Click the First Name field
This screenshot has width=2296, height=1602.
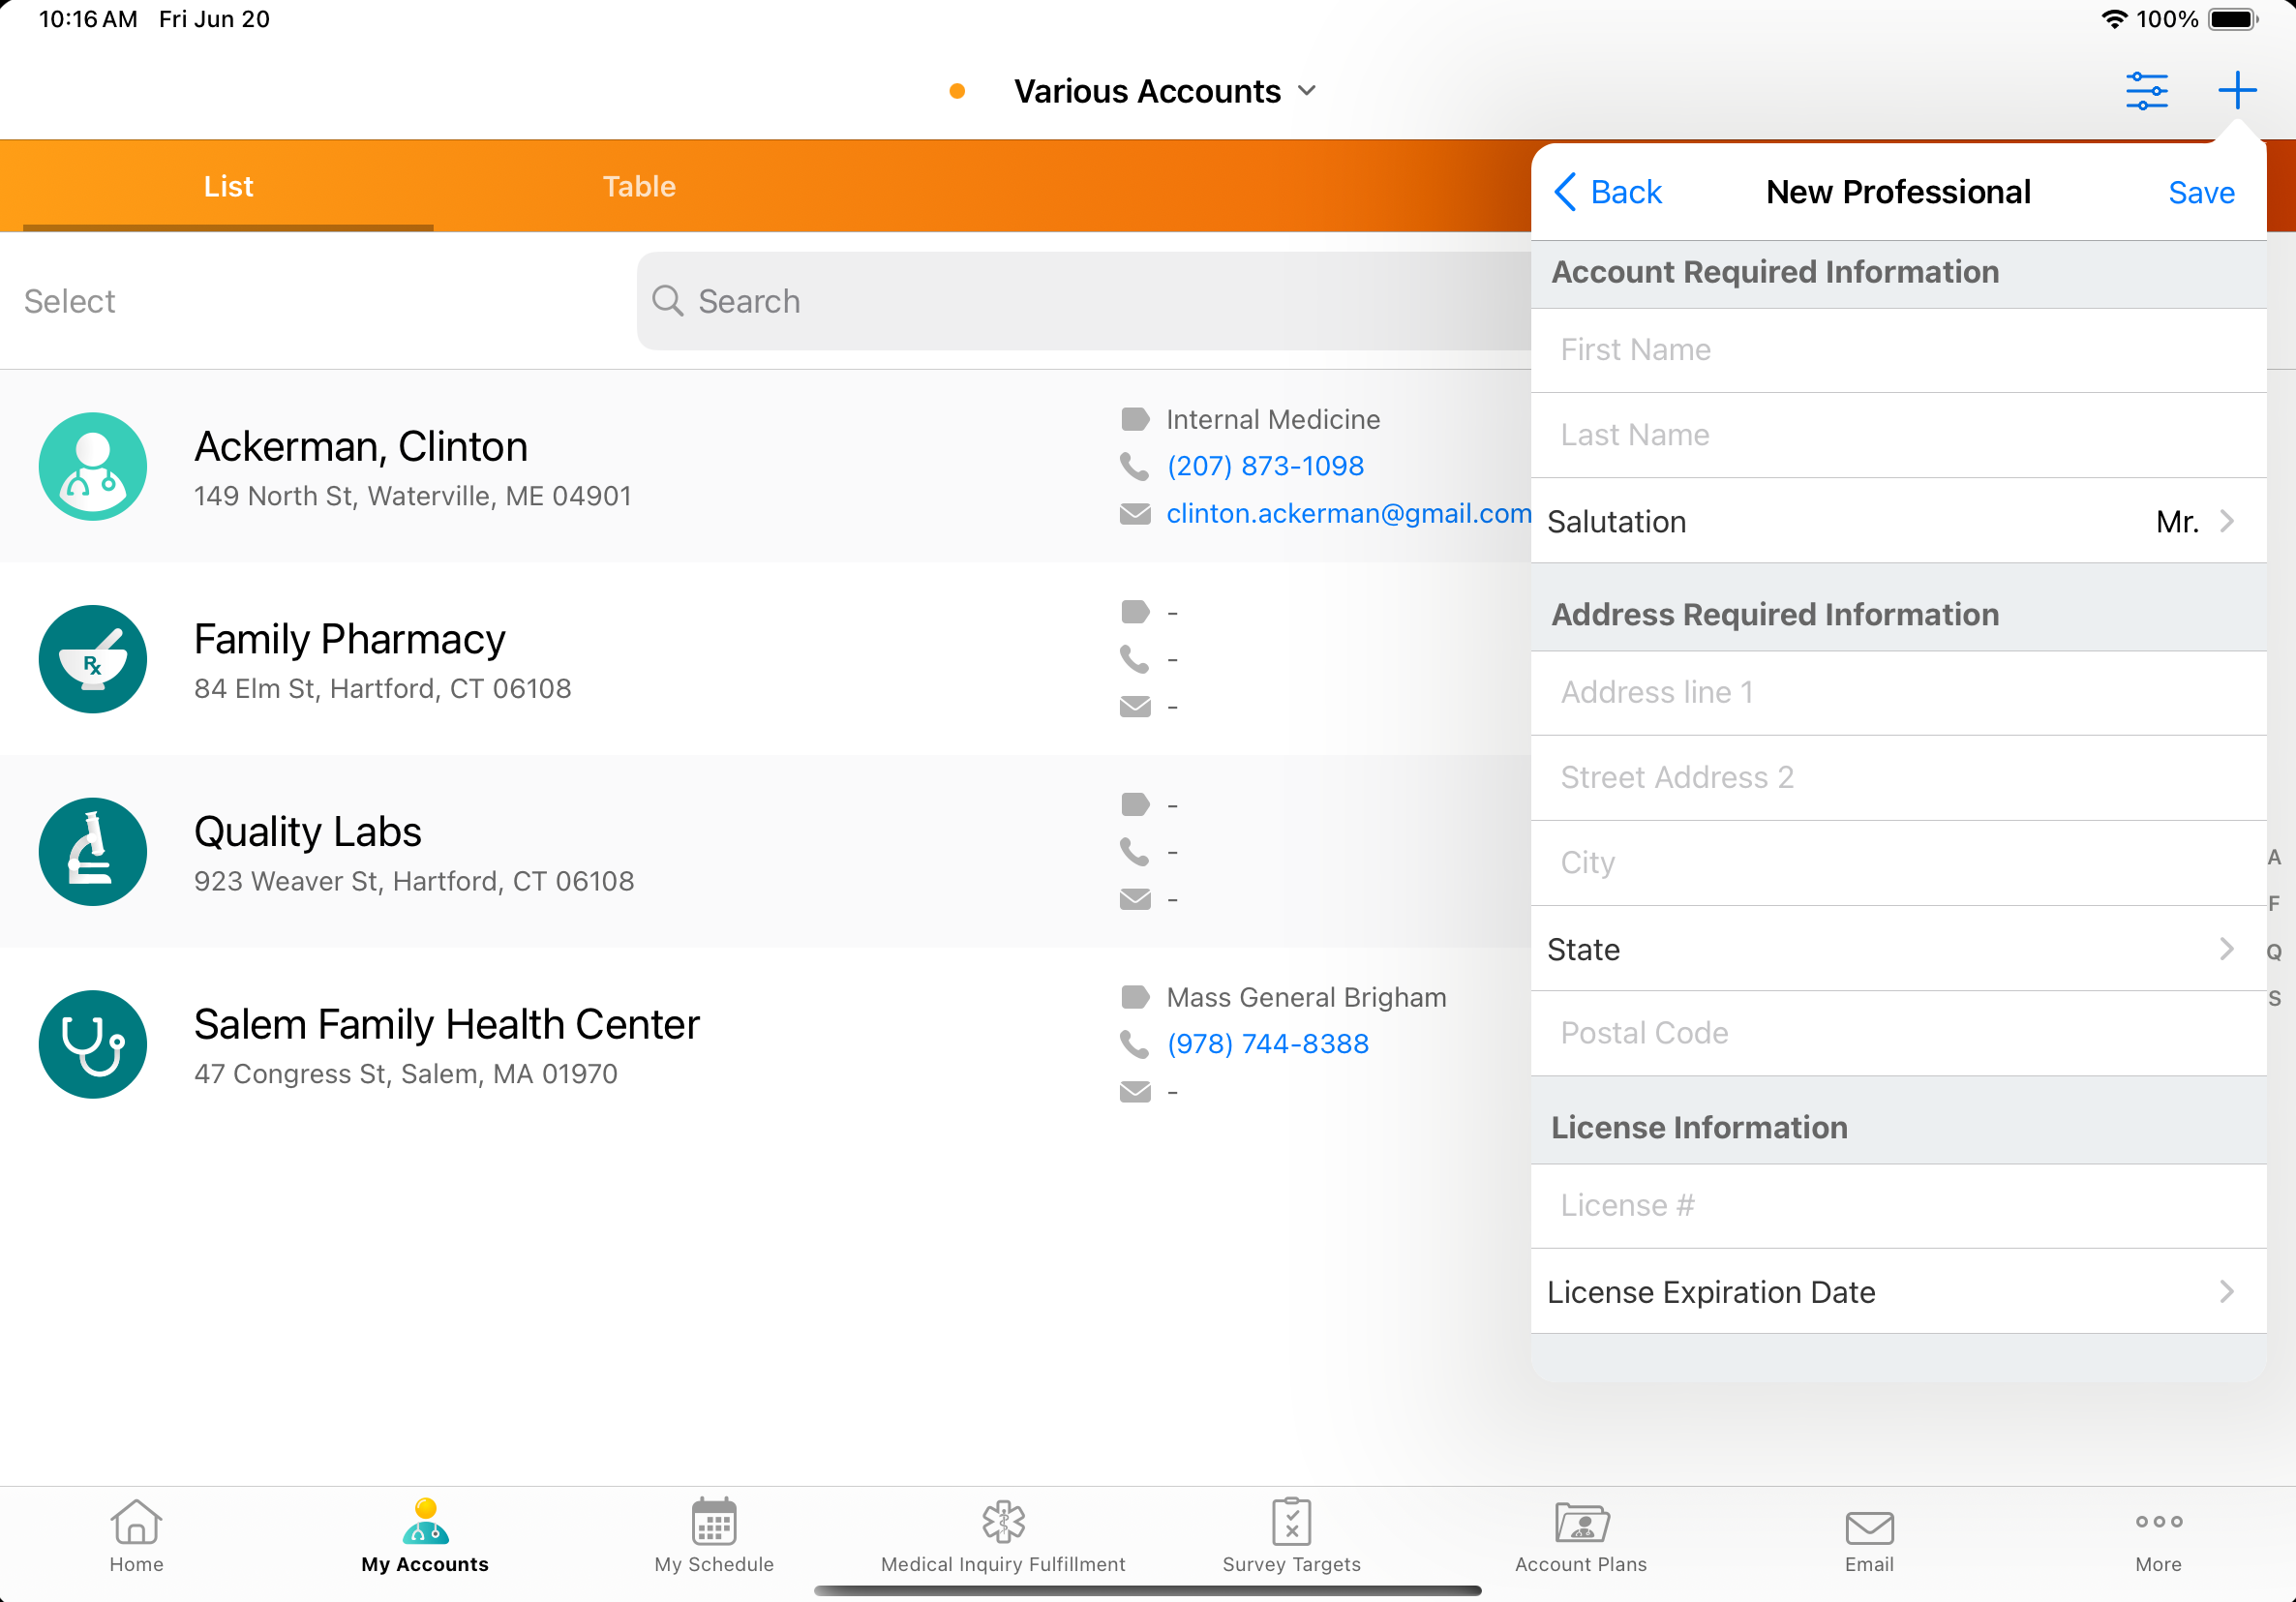1897,350
